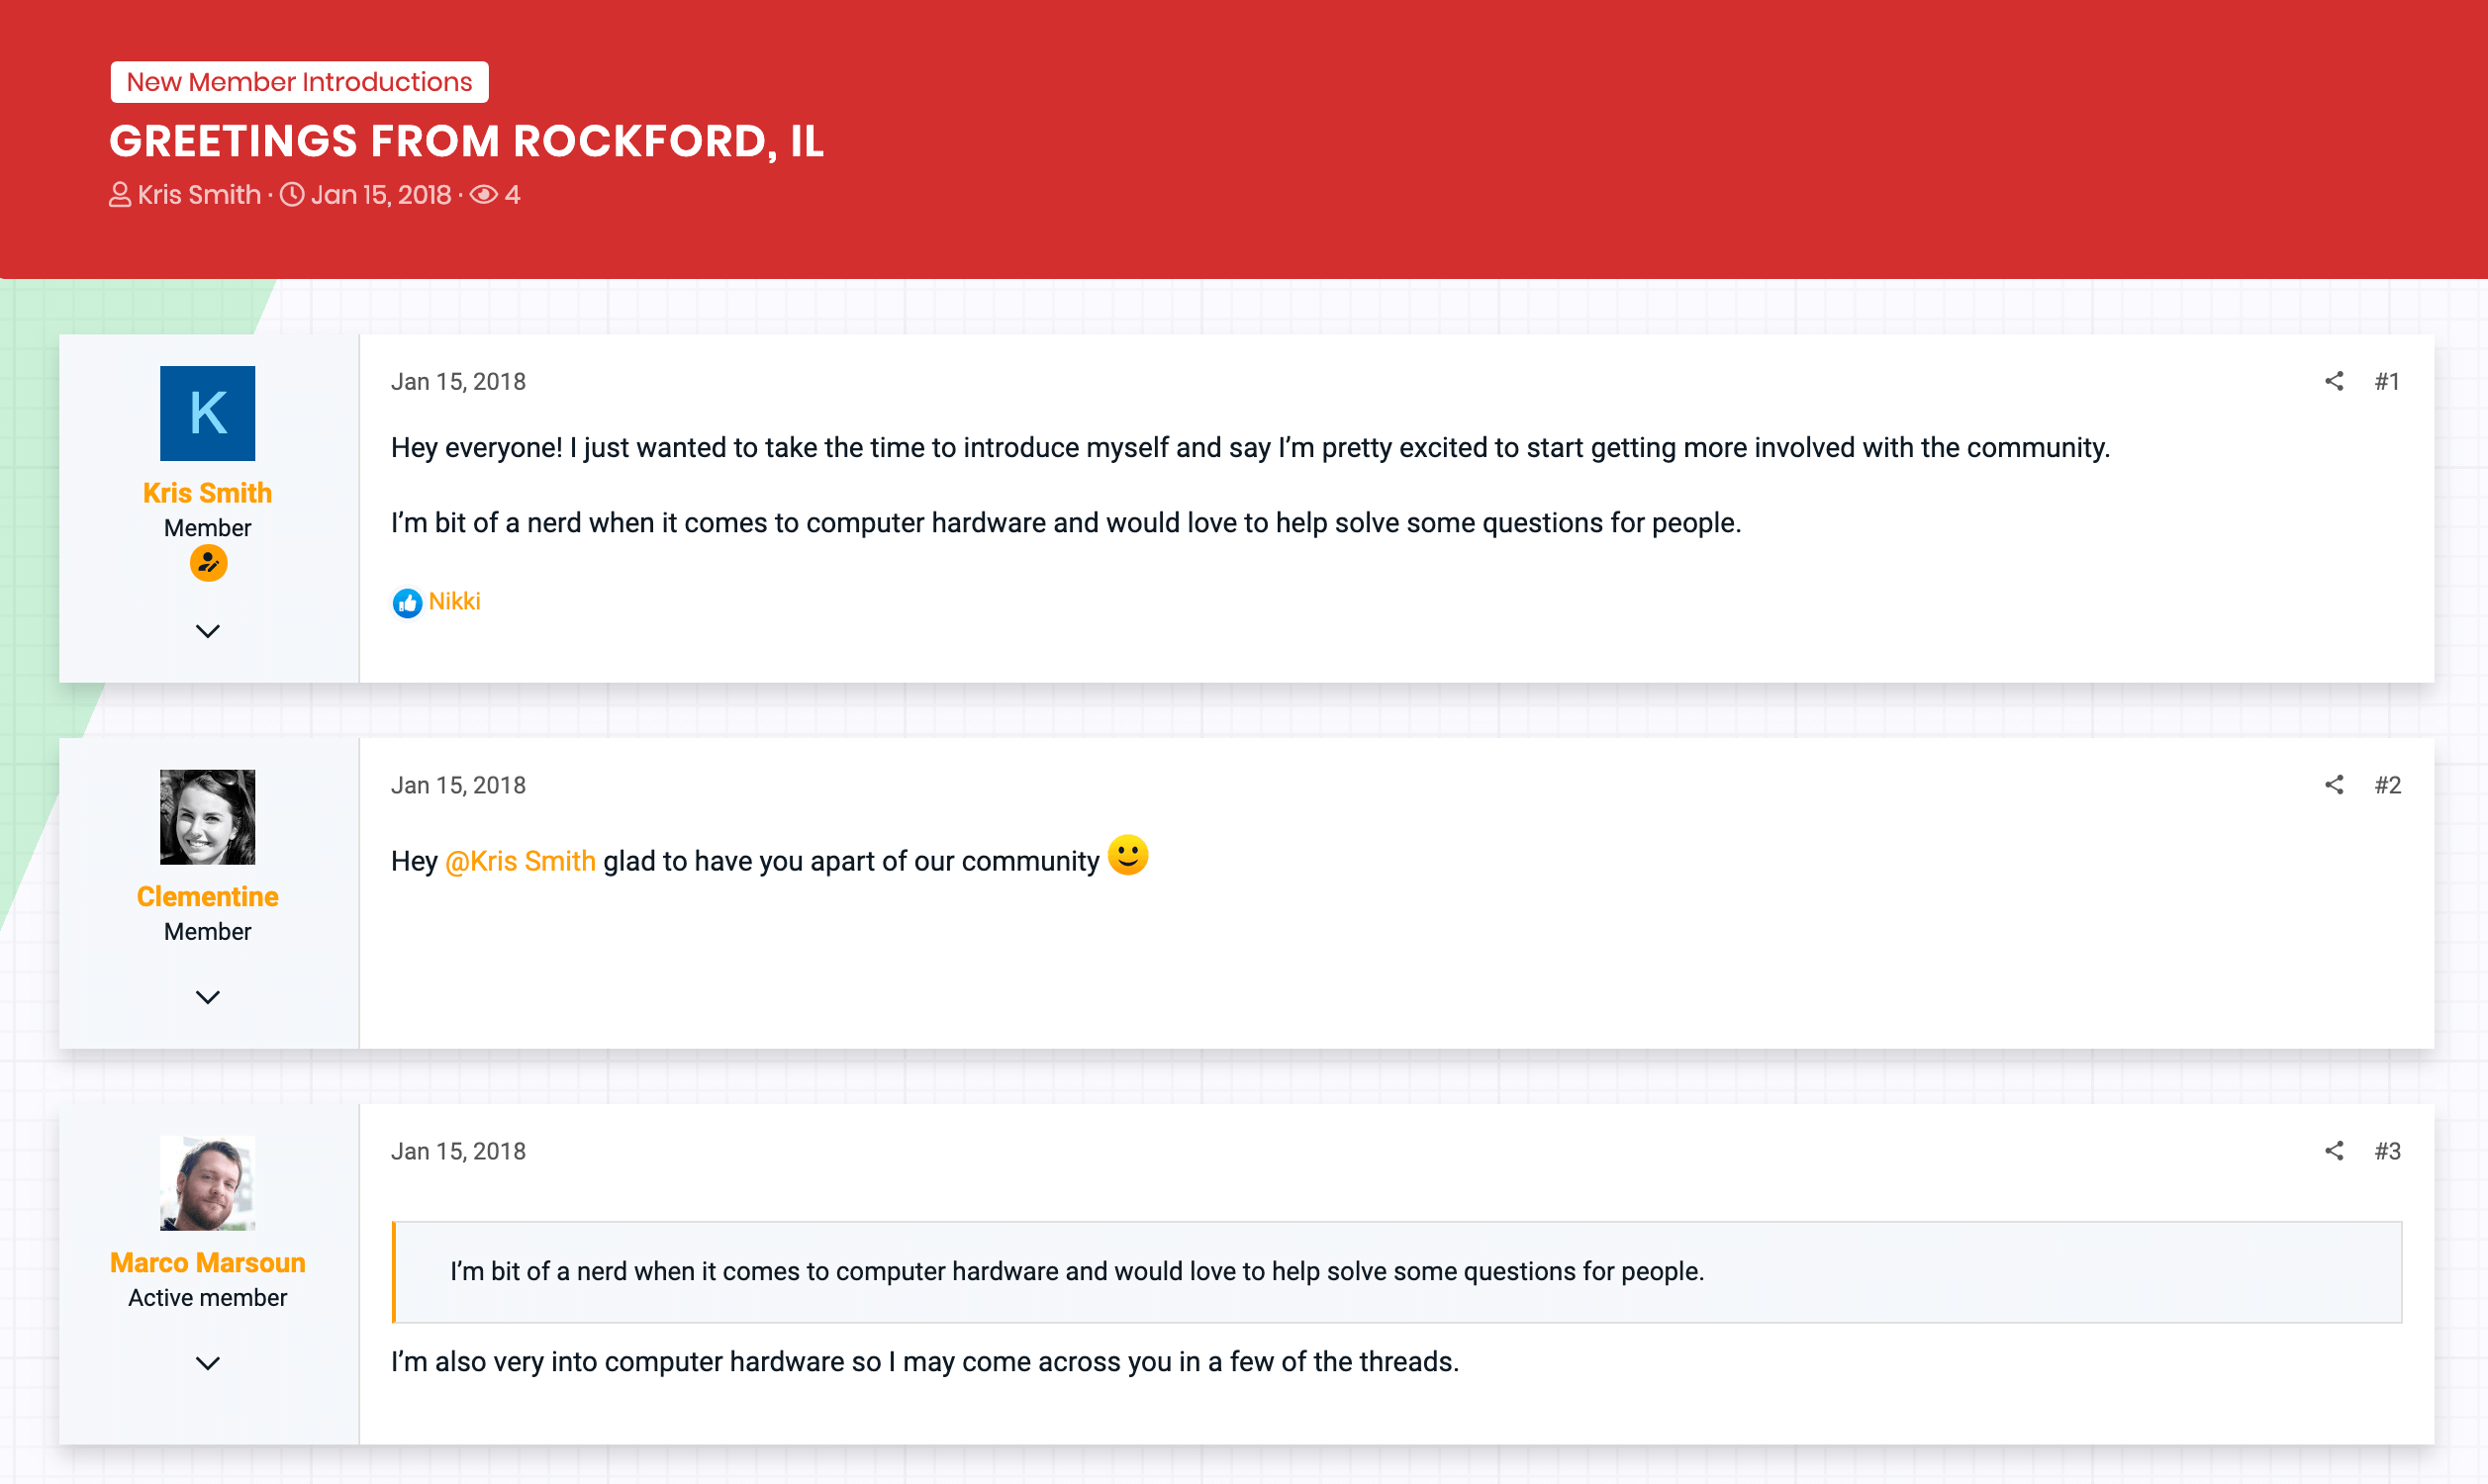Open Nikki's profile from the likes
The image size is (2488, 1484).
point(454,601)
